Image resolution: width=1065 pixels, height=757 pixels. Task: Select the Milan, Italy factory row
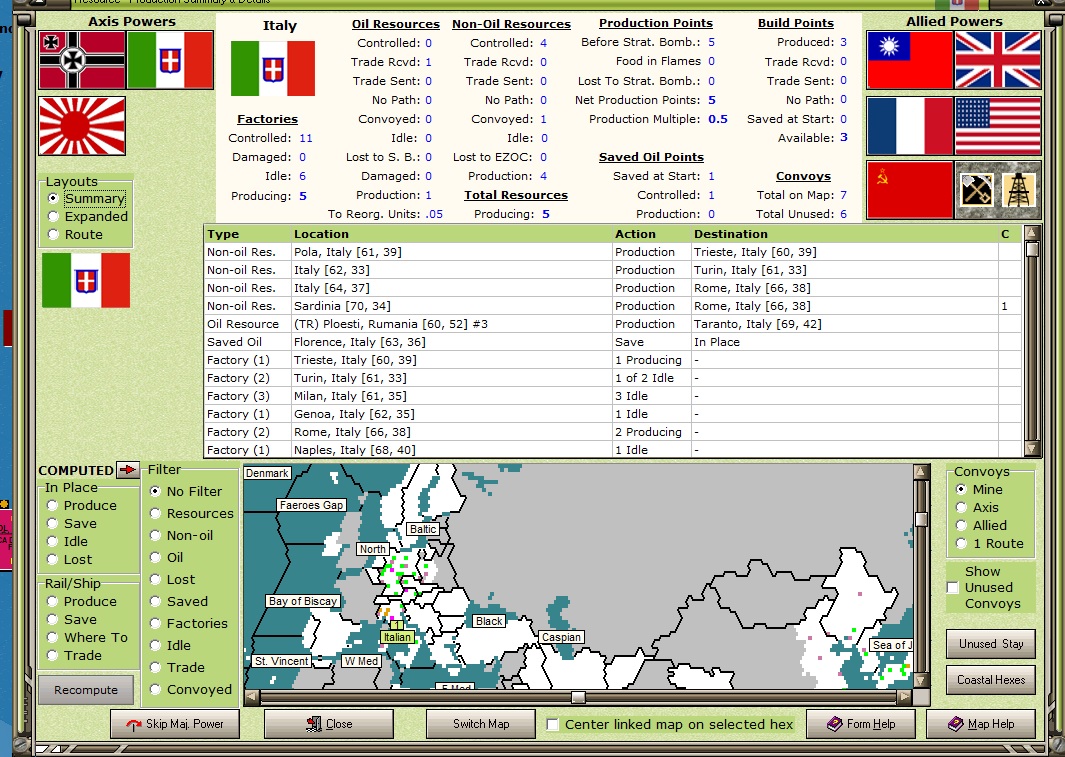(x=612, y=396)
